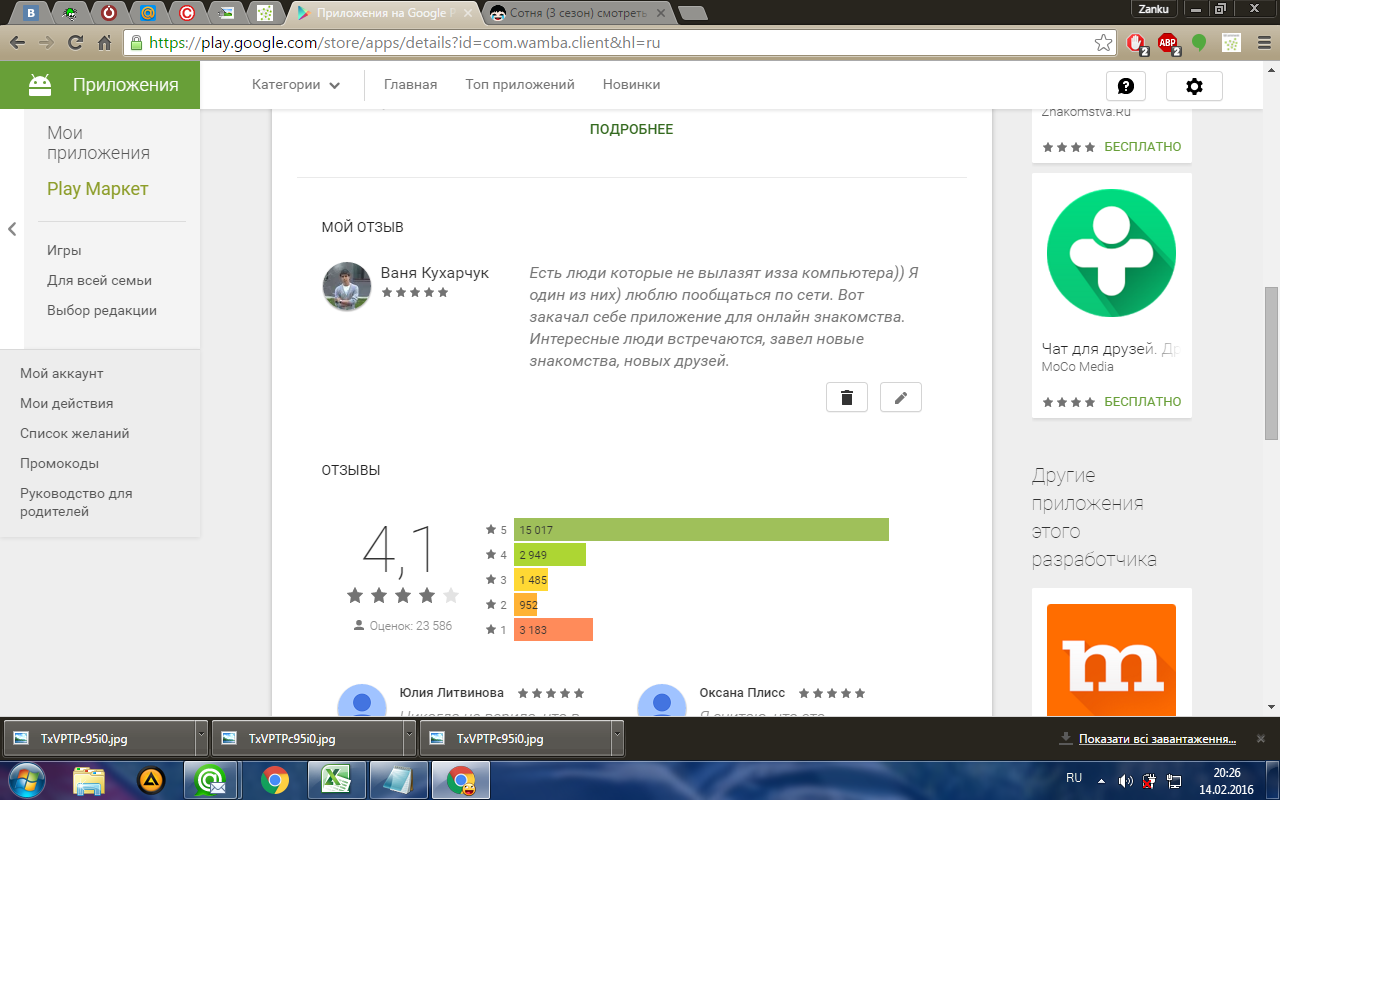Open the Новинки section

tap(632, 85)
